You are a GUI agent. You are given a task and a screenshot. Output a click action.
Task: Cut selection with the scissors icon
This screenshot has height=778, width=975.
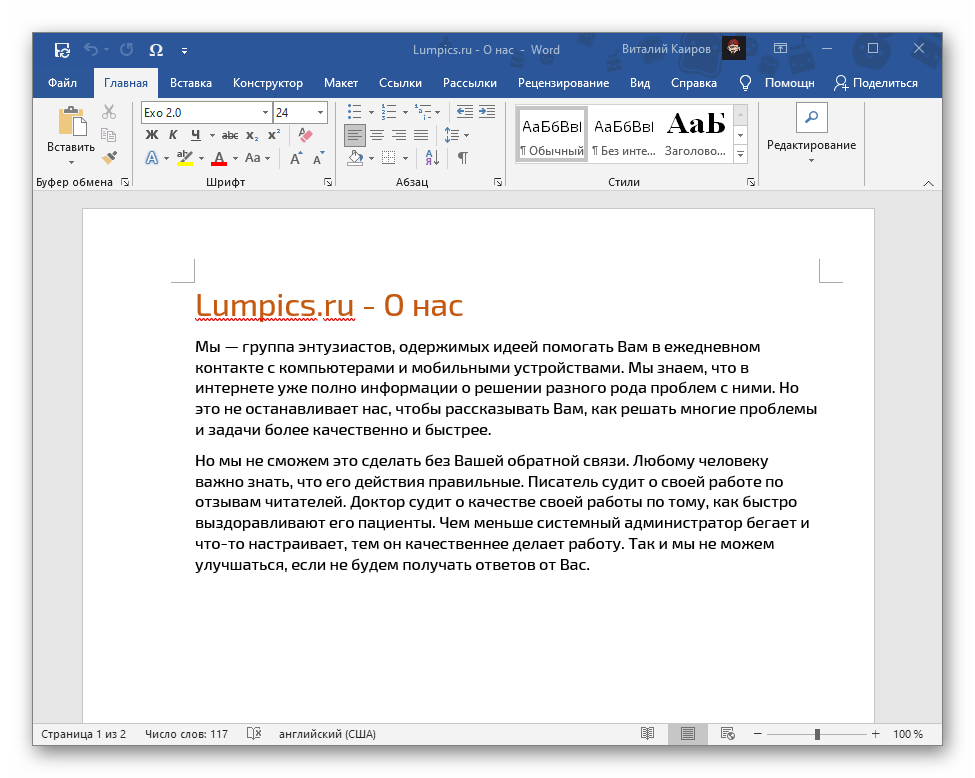109,112
